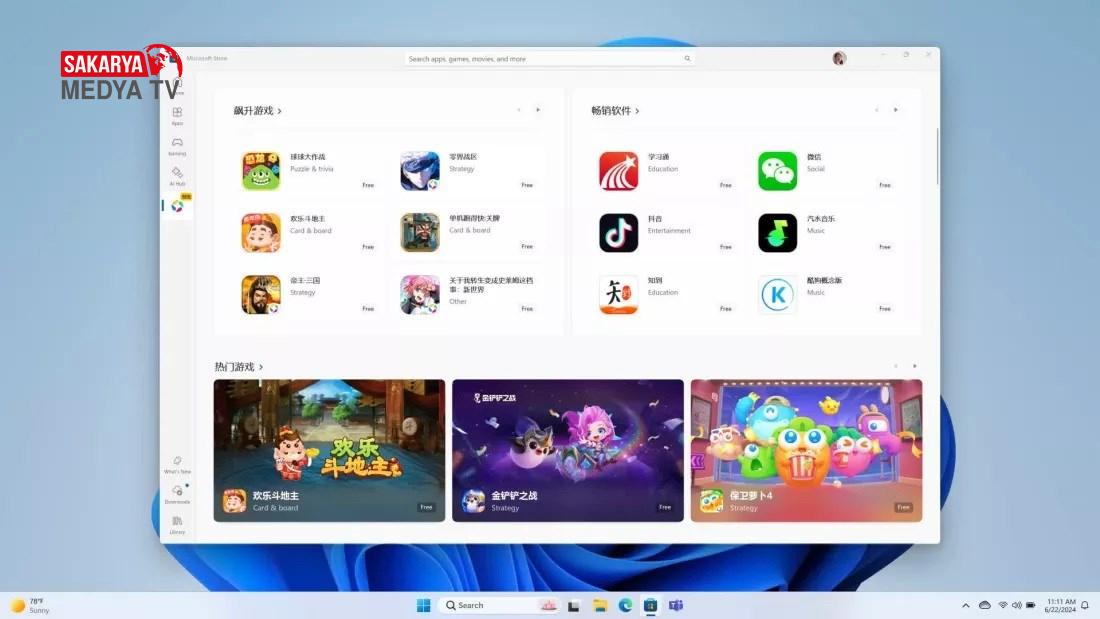
Task: Open the Windows Start menu on taskbar
Action: click(x=423, y=605)
